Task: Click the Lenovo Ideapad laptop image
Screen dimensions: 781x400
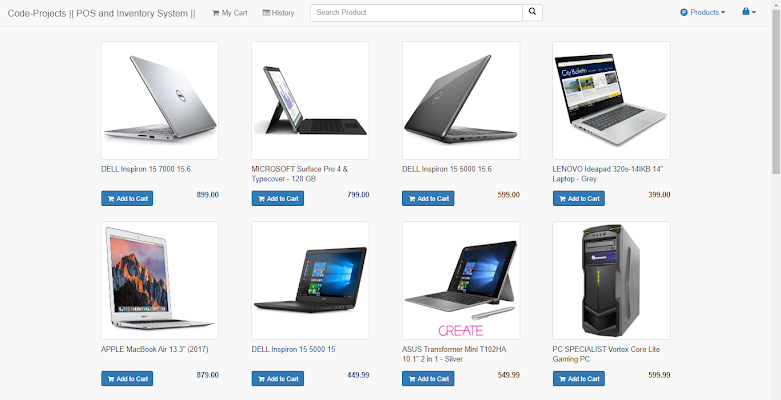Action: (611, 100)
